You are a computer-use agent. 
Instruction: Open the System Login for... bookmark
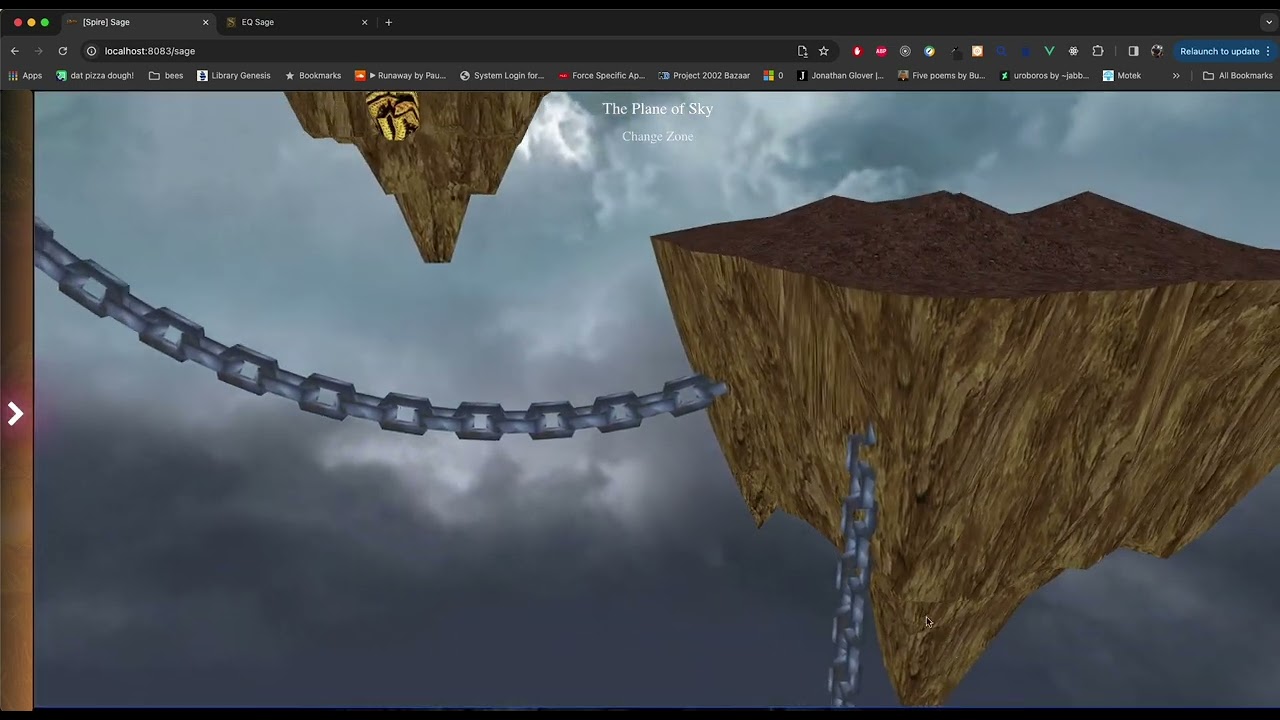pos(502,75)
